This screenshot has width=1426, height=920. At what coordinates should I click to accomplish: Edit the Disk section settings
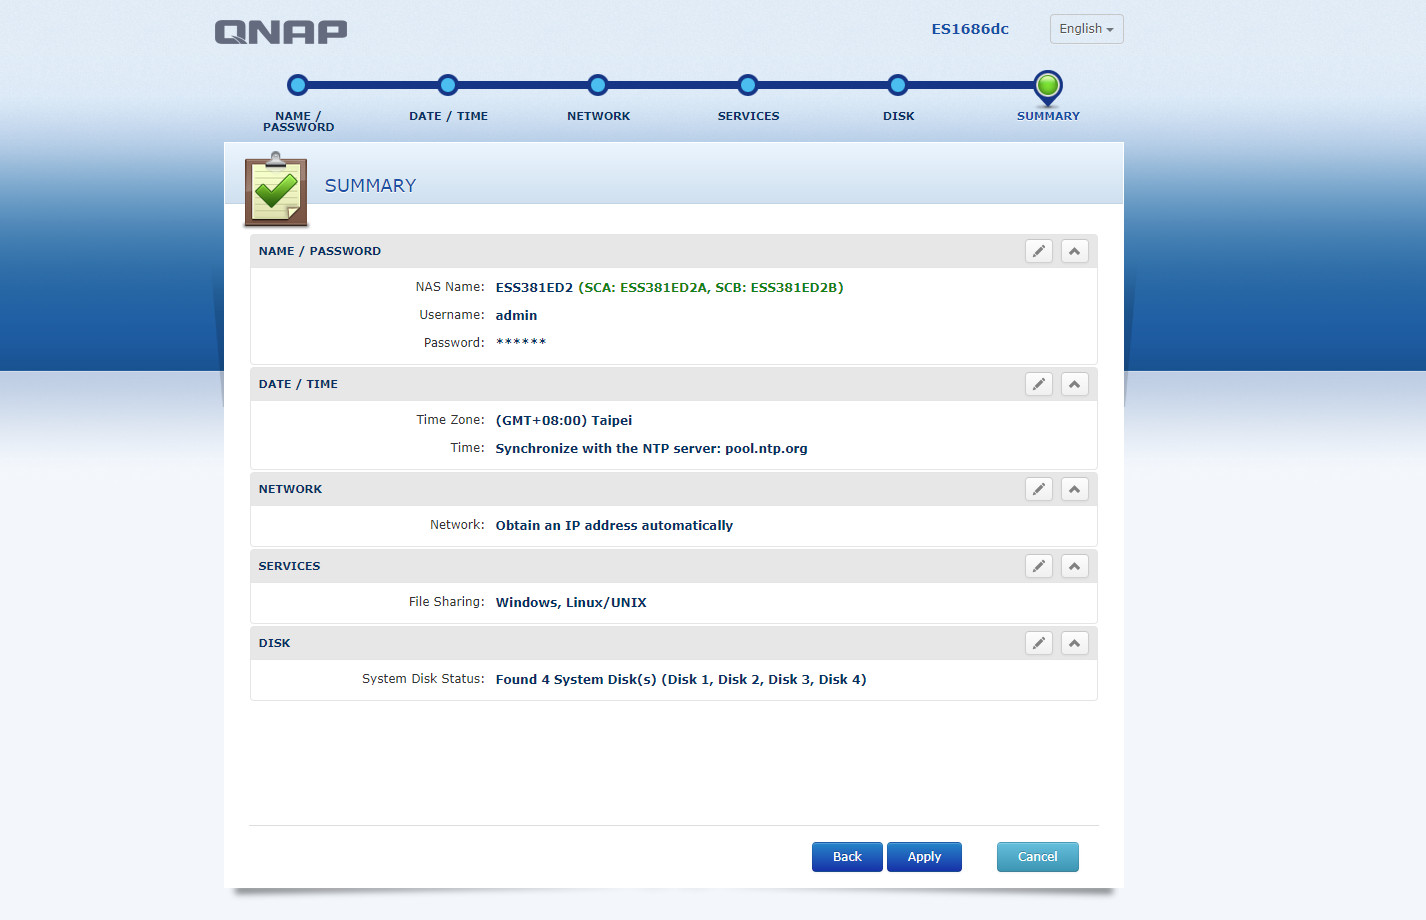(x=1039, y=643)
